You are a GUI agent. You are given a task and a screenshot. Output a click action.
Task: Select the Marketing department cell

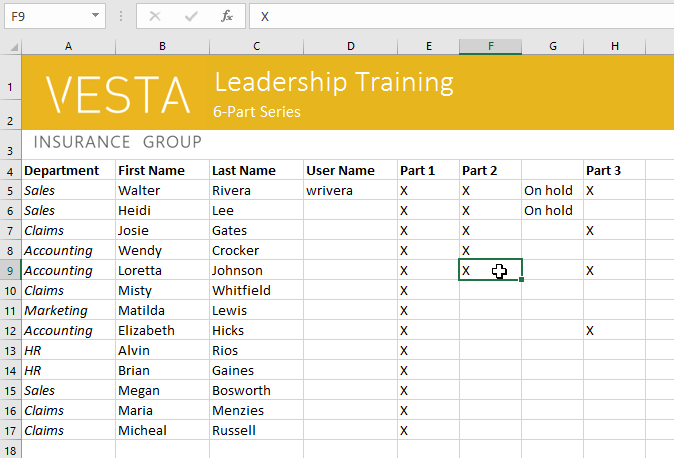57,311
